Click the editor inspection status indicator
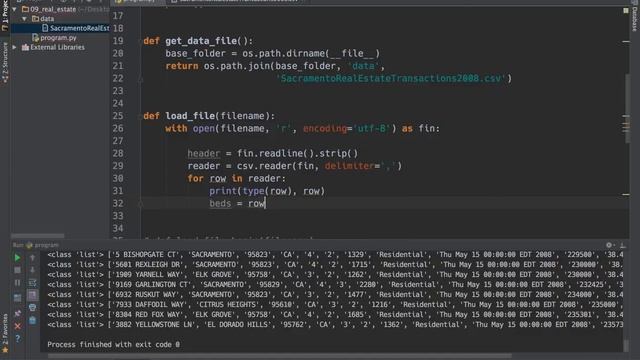This screenshot has width=640, height=360. 626,10
